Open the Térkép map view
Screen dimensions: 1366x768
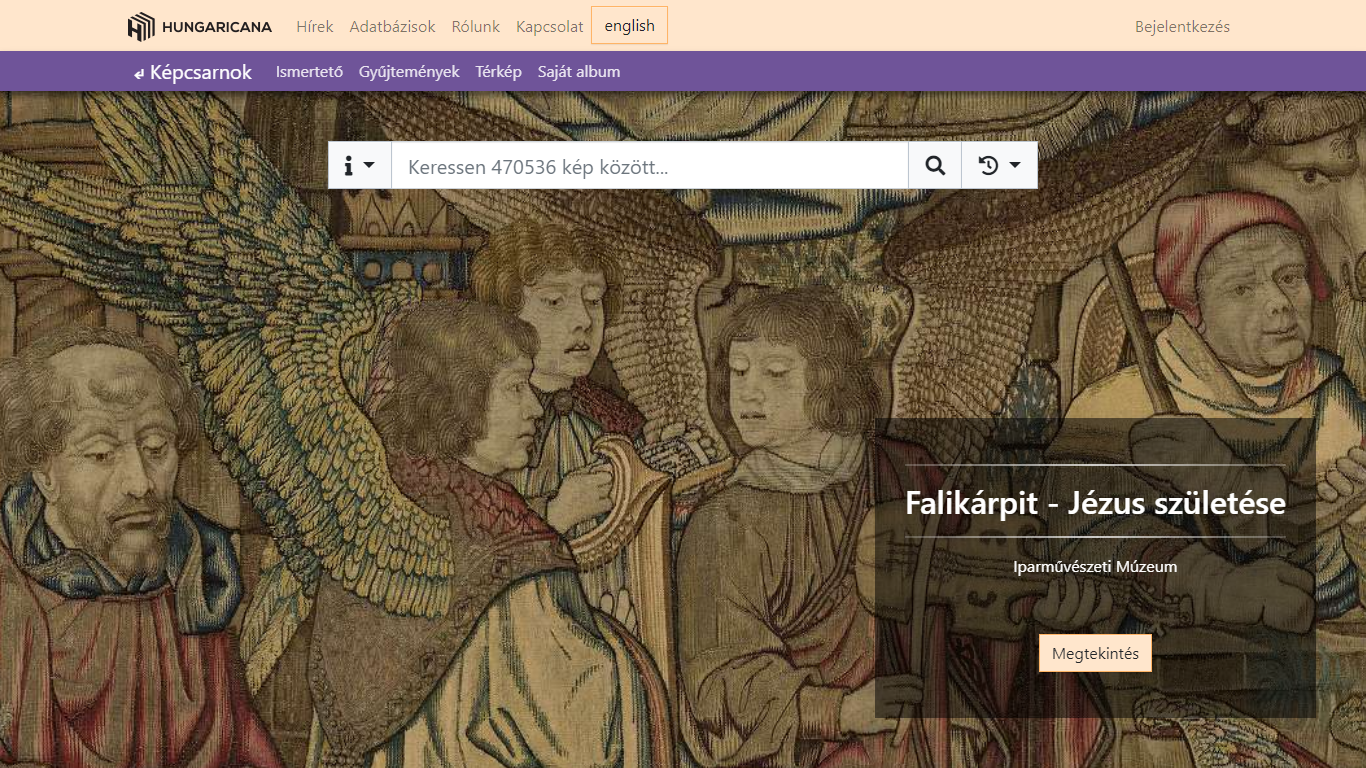(x=499, y=72)
